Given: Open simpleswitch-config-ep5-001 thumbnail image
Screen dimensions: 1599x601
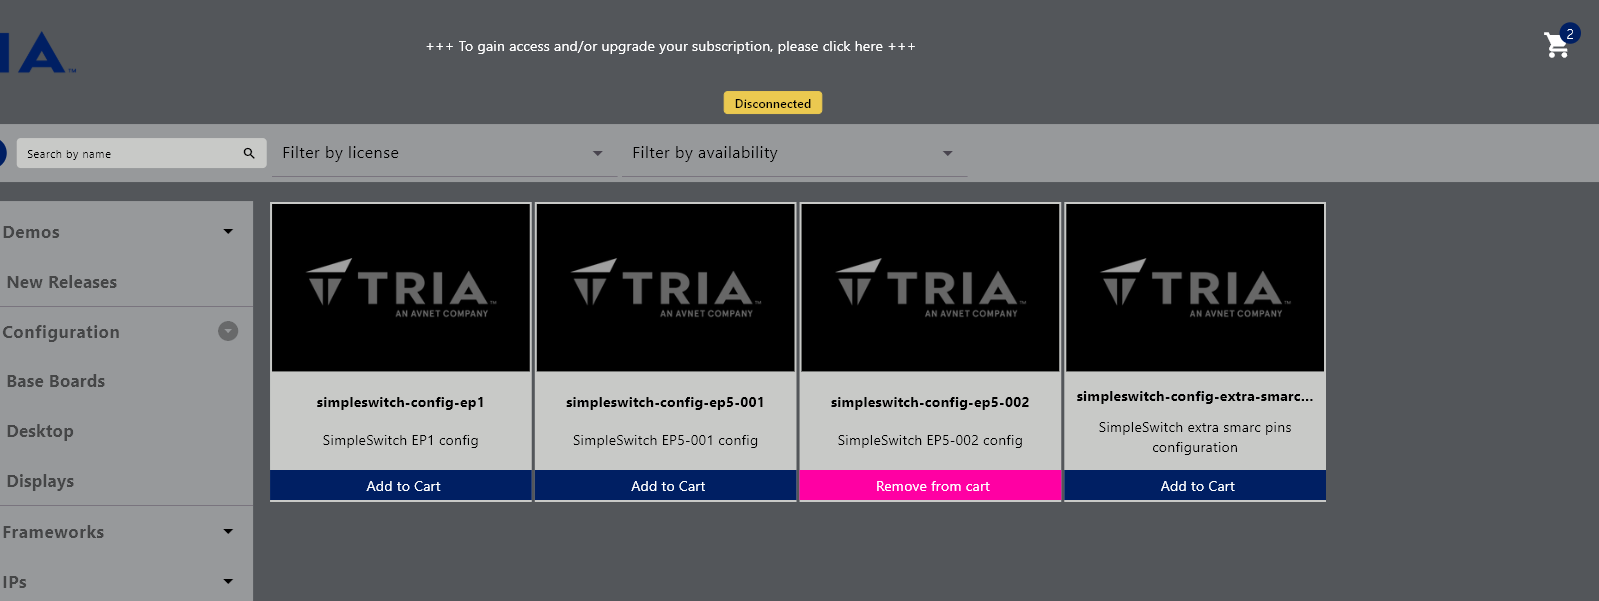Looking at the screenshot, I should click(x=666, y=288).
